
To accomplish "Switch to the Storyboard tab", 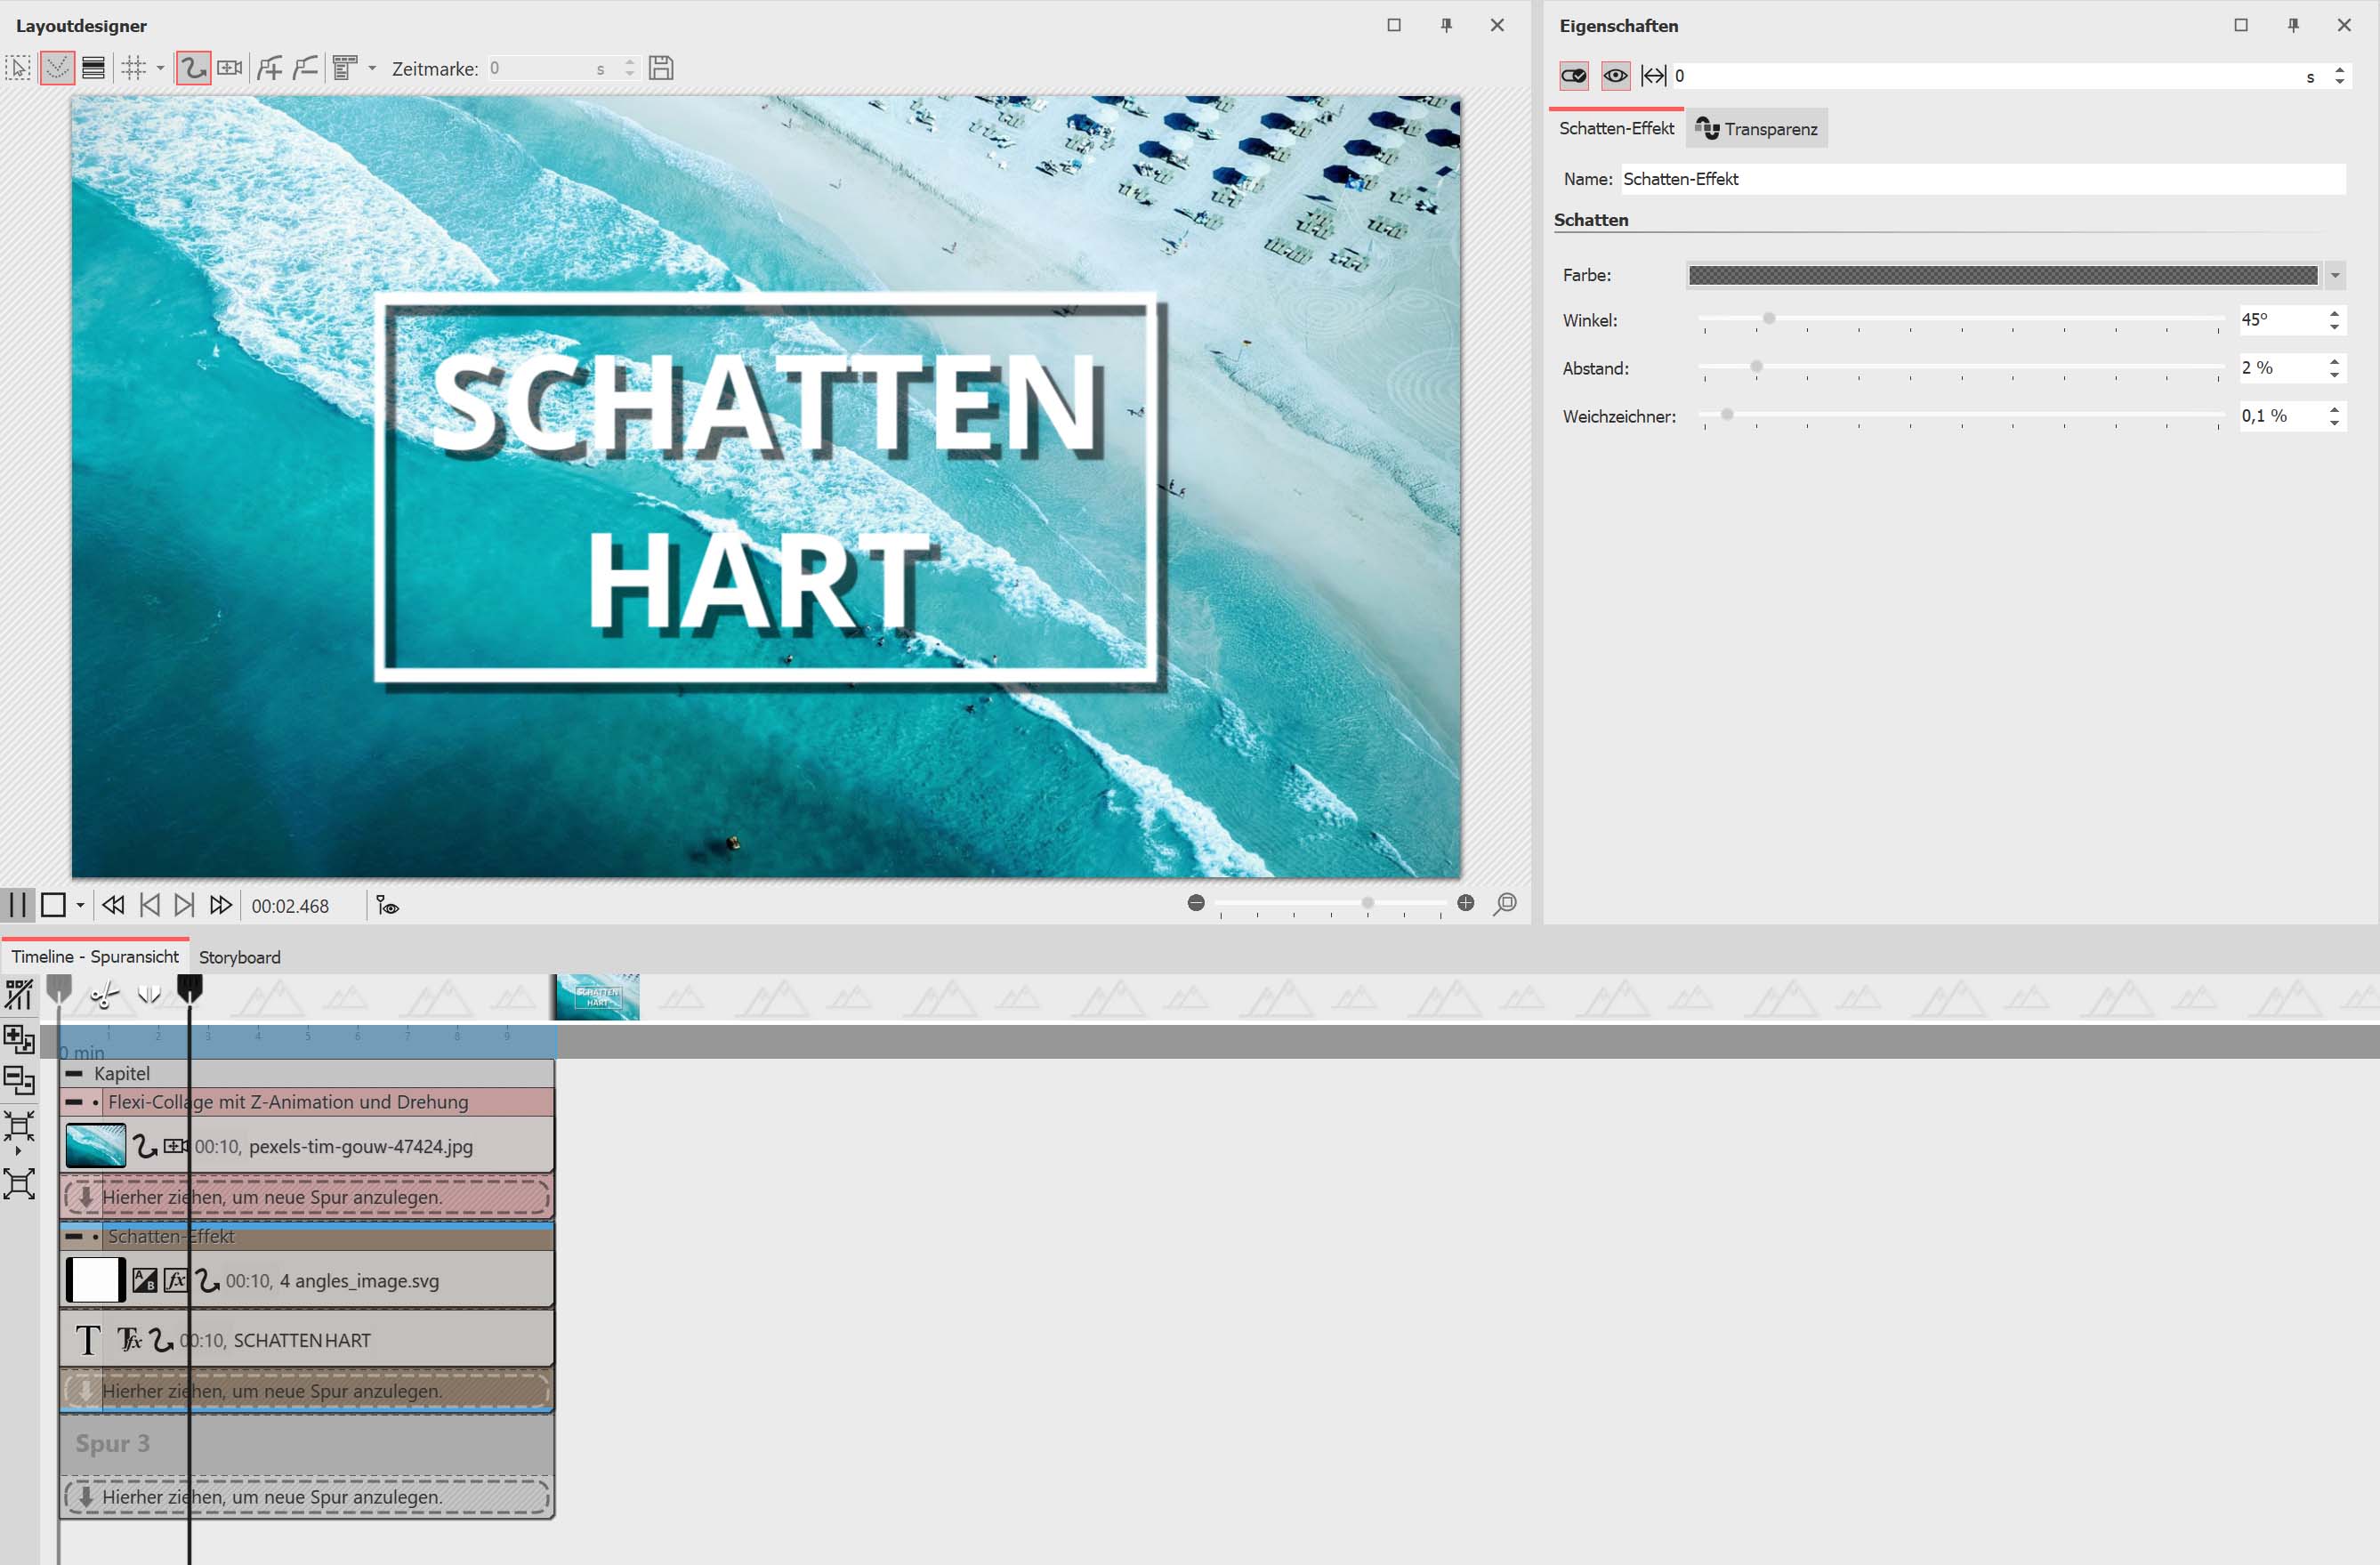I will pos(239,957).
